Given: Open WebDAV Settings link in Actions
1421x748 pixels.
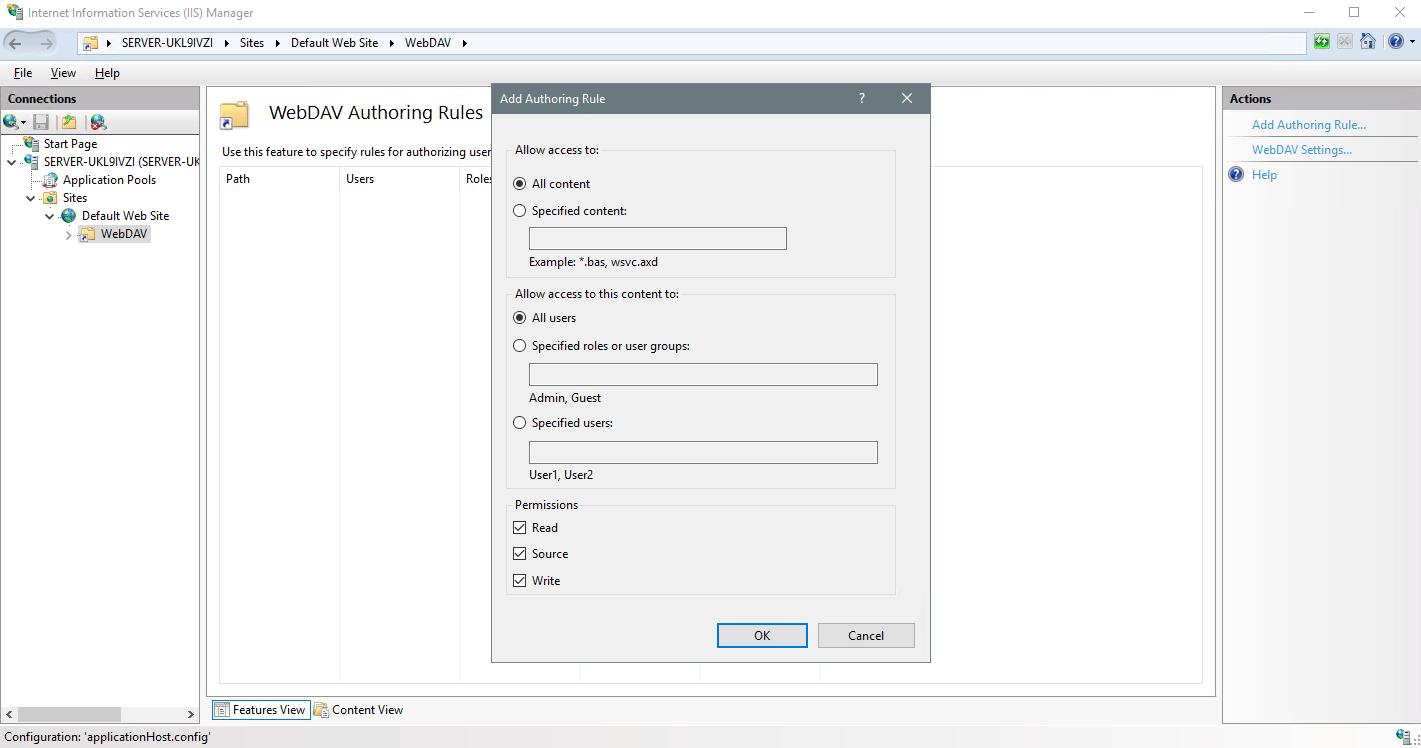Looking at the screenshot, I should tap(1301, 150).
